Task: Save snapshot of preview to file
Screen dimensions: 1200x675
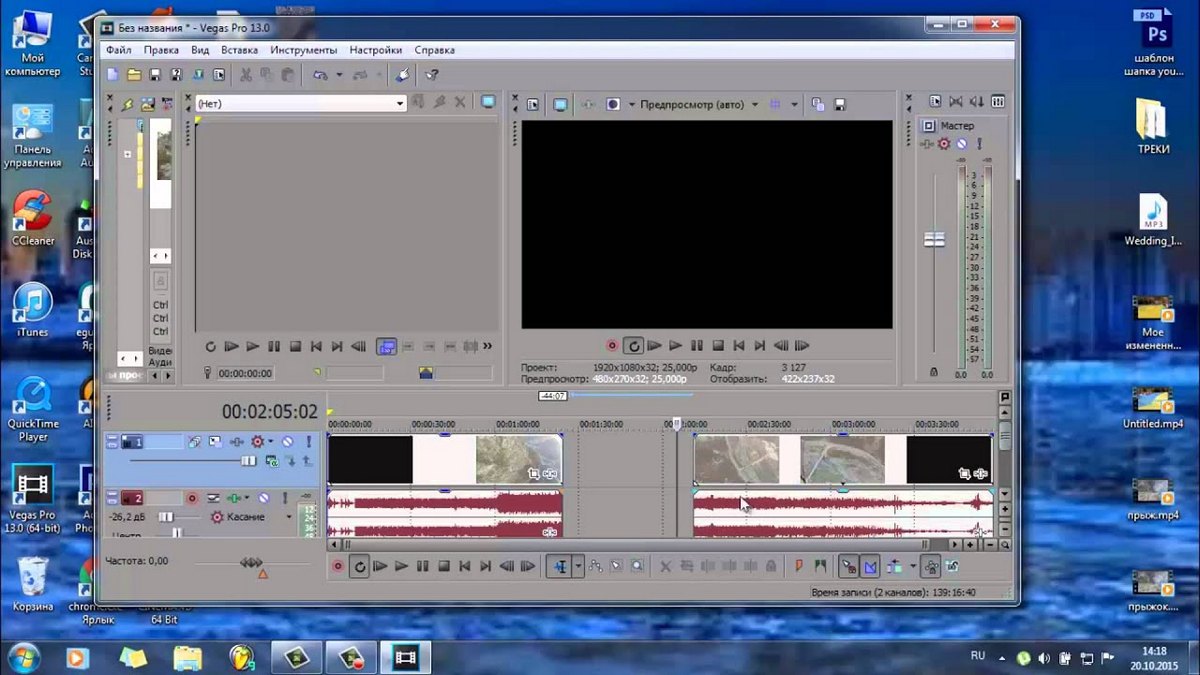Action: pos(840,104)
